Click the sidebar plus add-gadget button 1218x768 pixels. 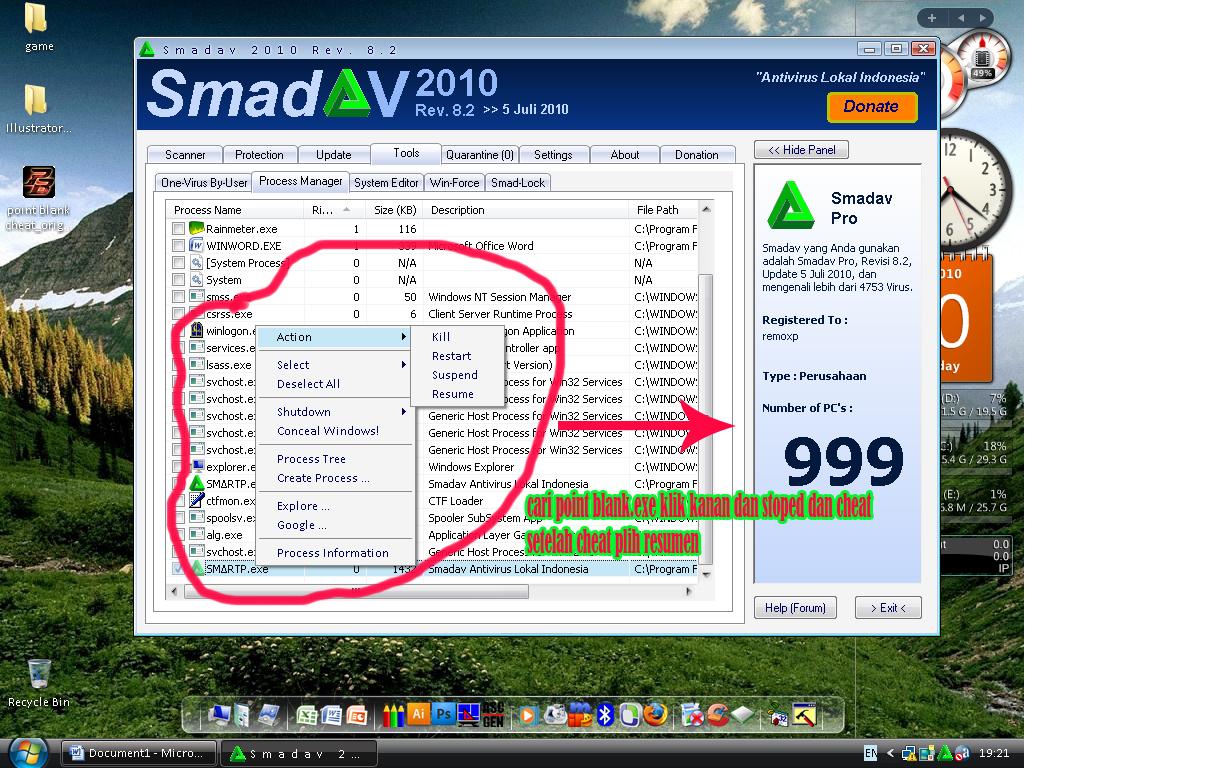point(932,18)
